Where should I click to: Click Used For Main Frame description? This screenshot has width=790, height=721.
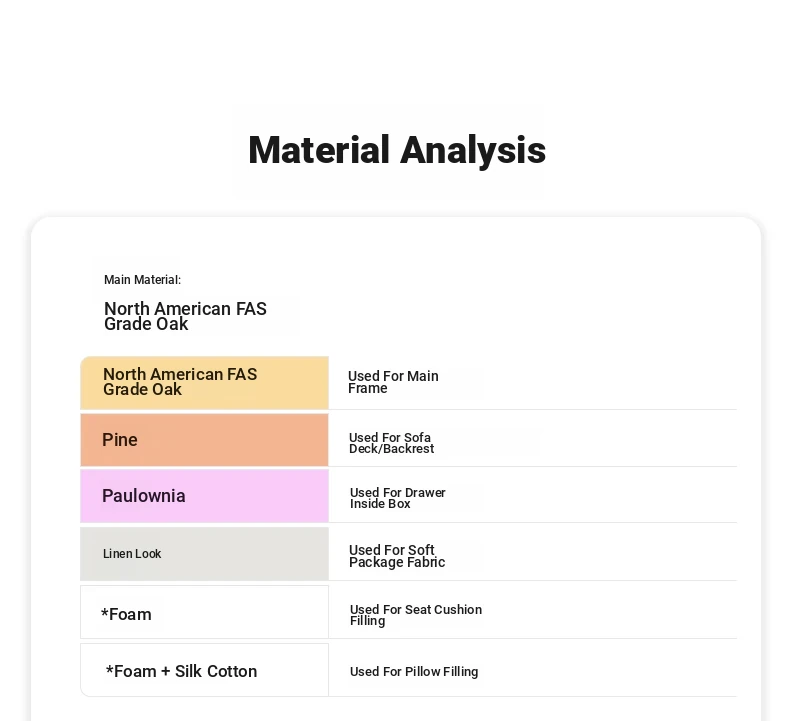click(393, 382)
